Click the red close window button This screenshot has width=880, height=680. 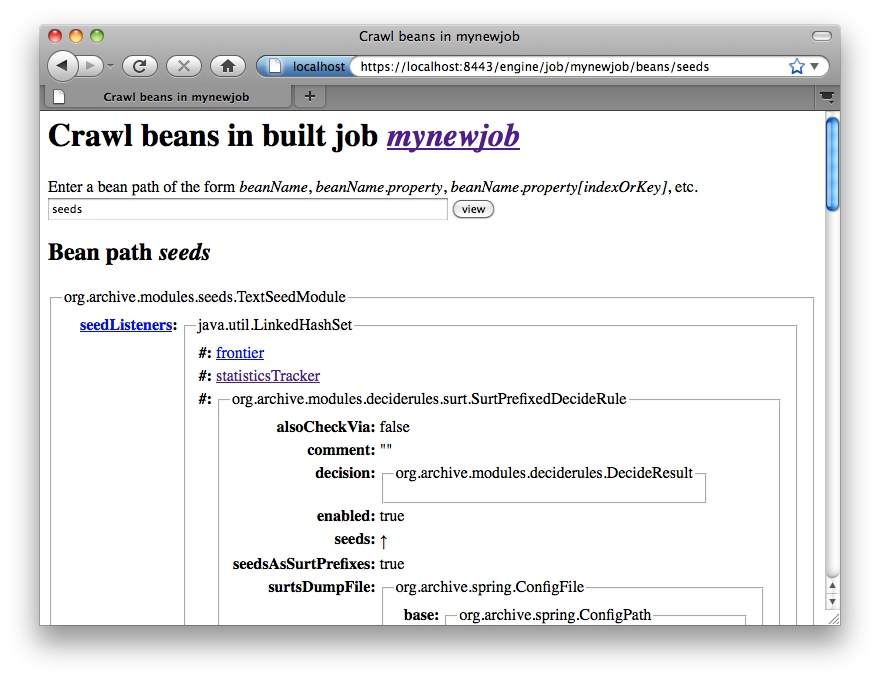coord(54,36)
